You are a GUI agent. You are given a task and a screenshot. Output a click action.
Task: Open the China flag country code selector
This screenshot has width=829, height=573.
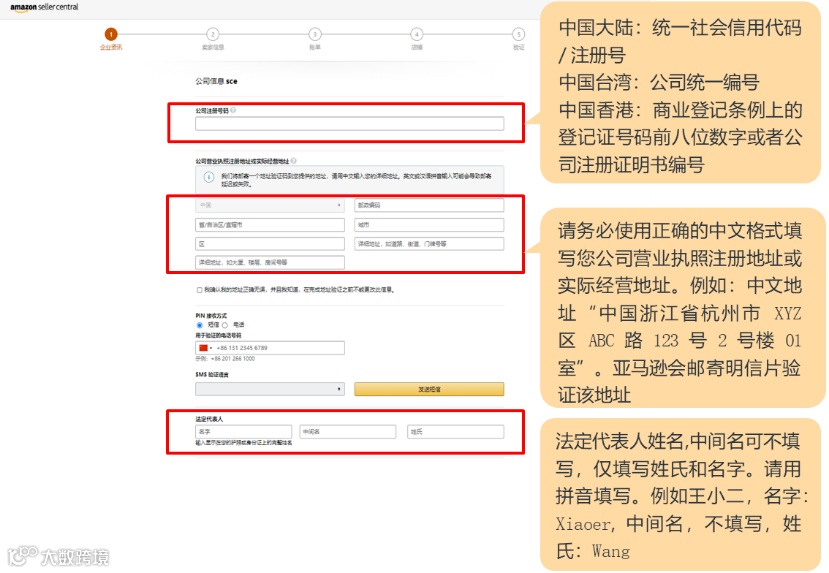click(x=204, y=348)
